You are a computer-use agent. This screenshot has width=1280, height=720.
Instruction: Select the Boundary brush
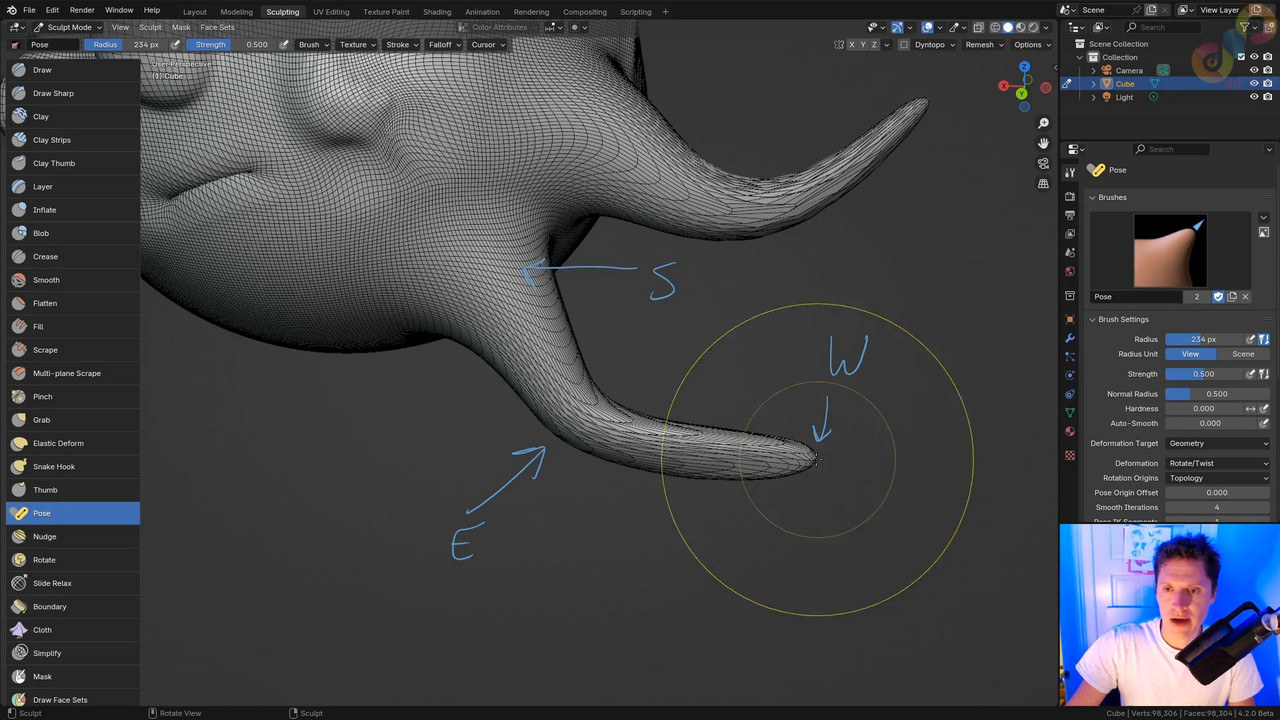click(72, 606)
